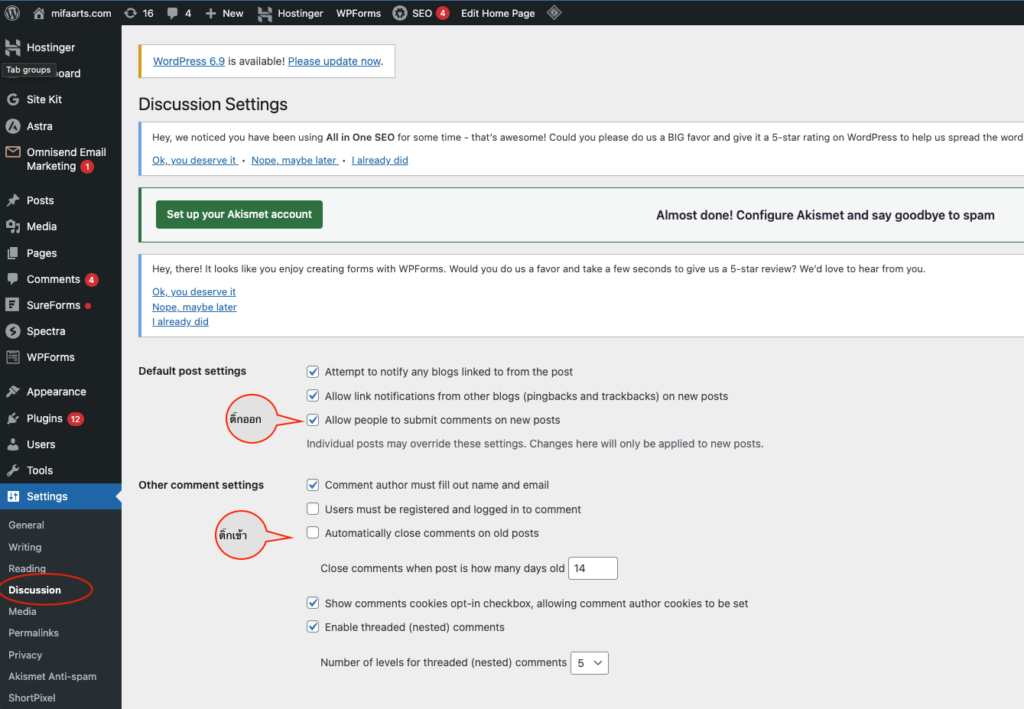1024x709 pixels.
Task: Uncheck Allow people to submit comments on new posts
Action: pyautogui.click(x=313, y=420)
